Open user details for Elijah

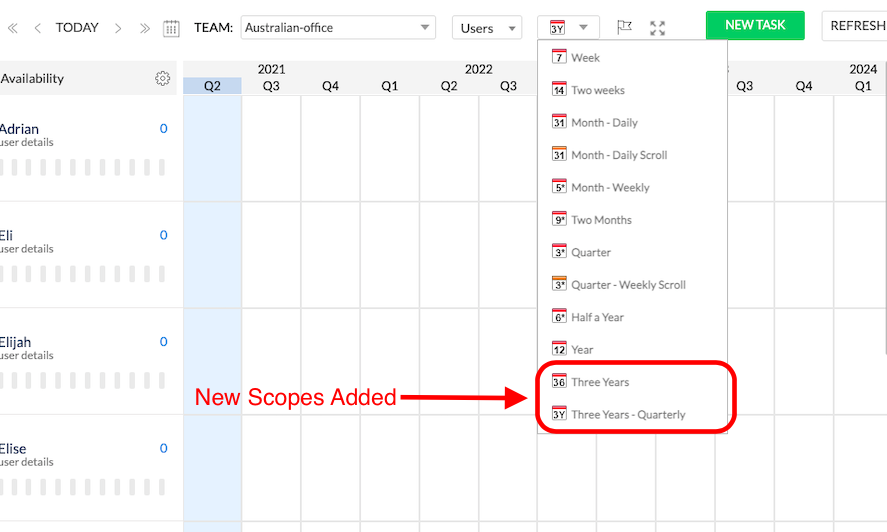27,356
